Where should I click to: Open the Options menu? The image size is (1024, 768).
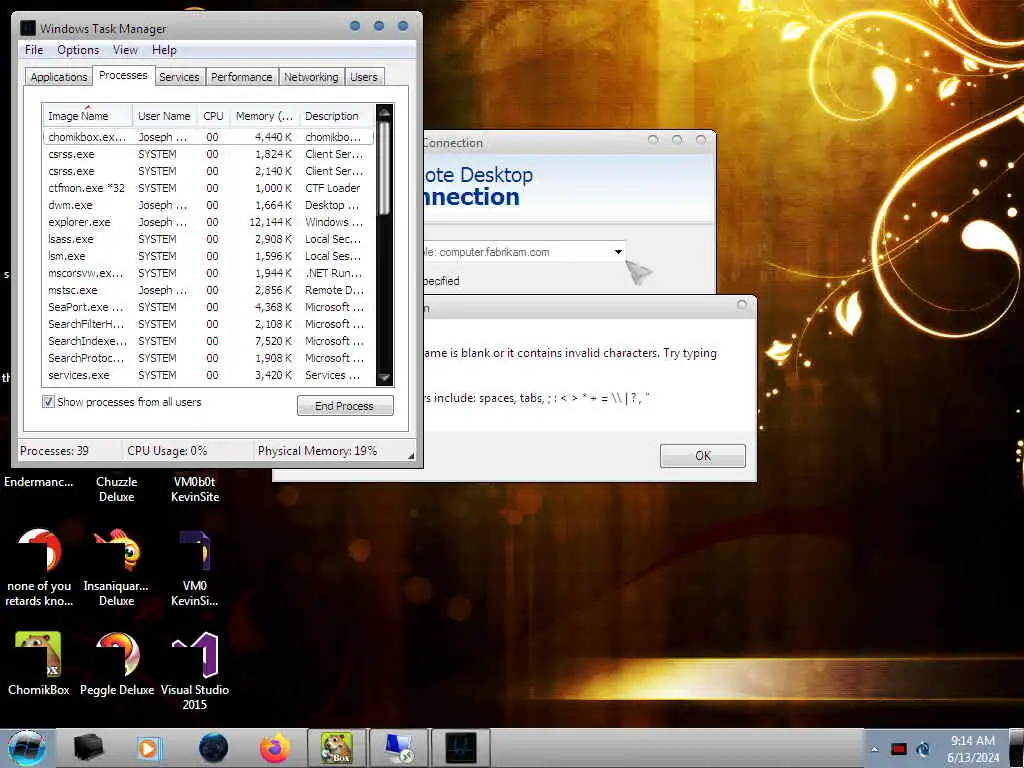click(78, 50)
